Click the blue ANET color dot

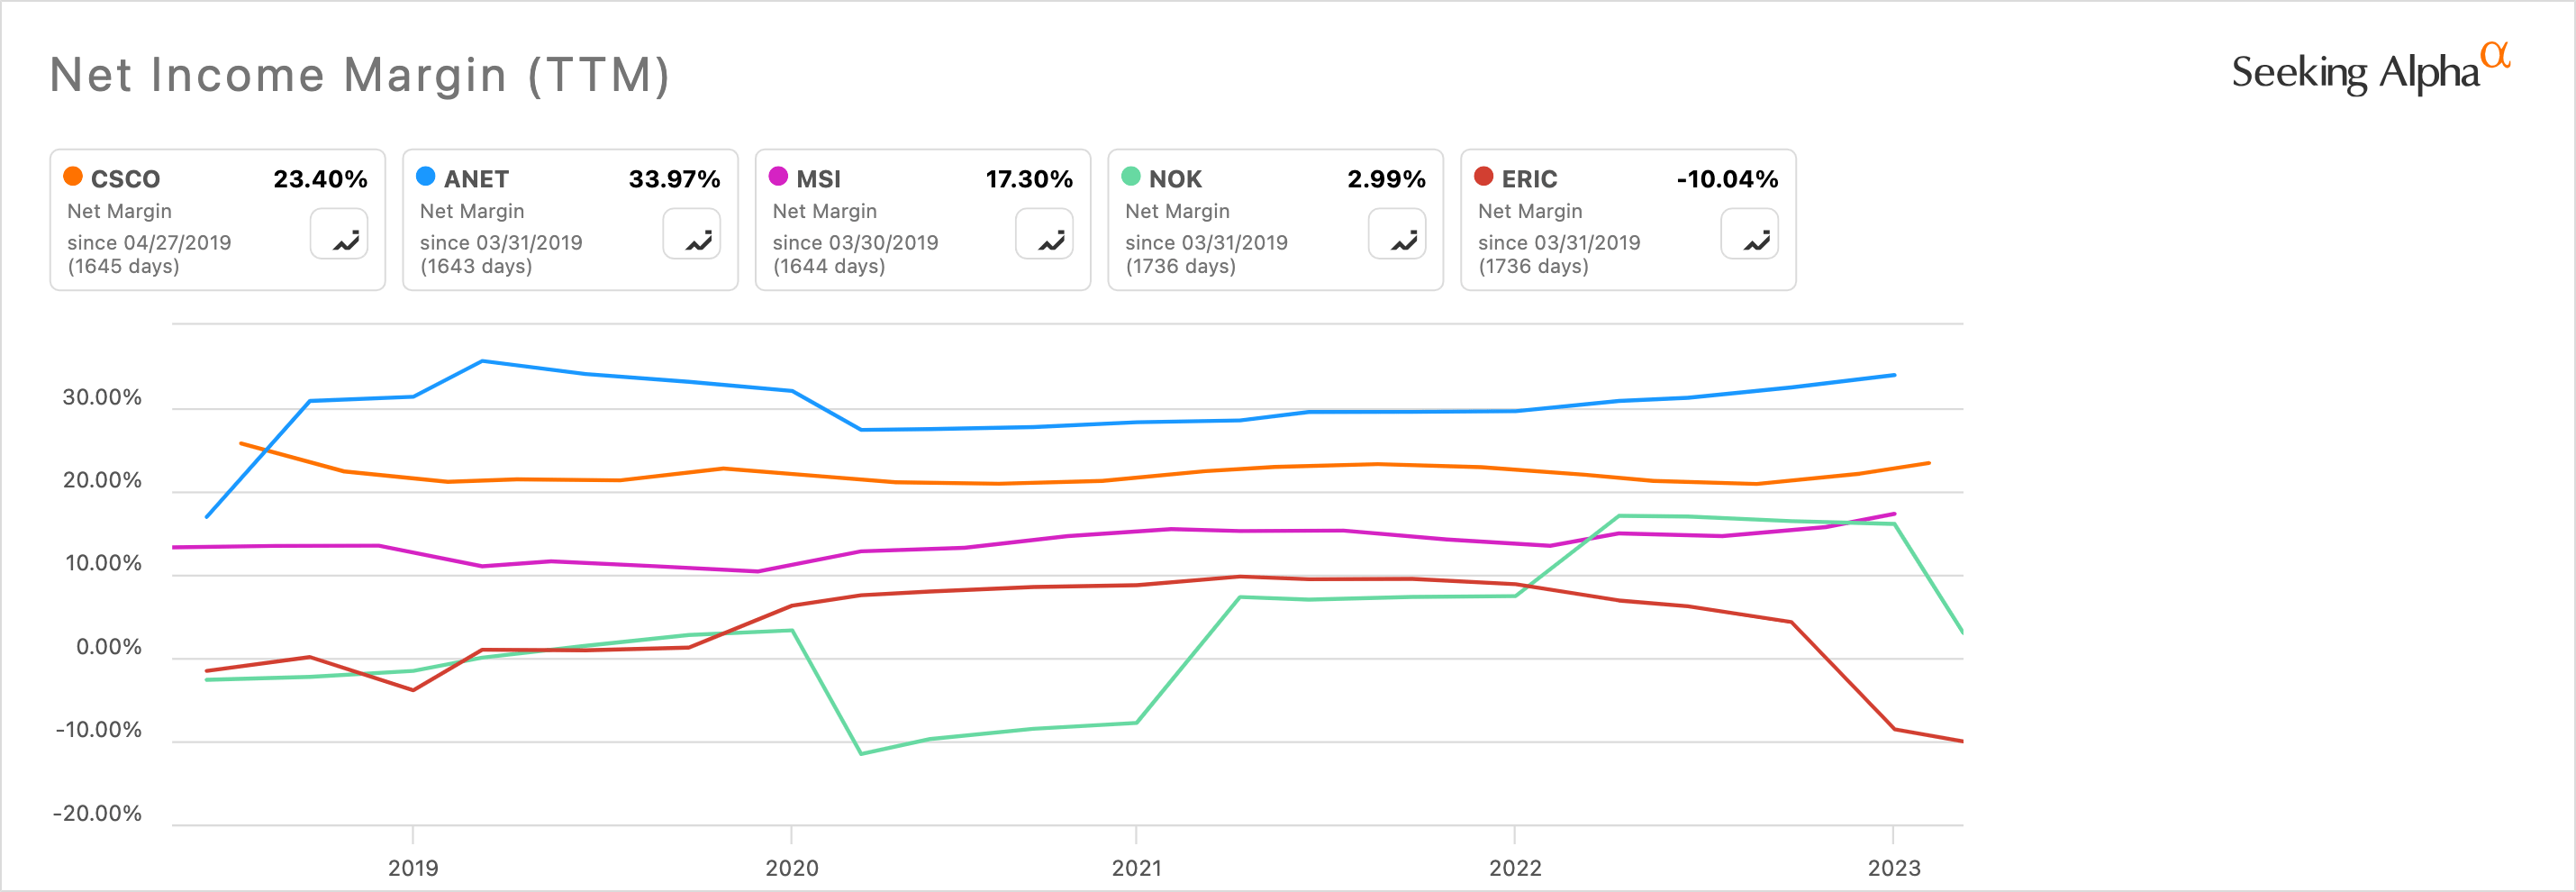[425, 177]
